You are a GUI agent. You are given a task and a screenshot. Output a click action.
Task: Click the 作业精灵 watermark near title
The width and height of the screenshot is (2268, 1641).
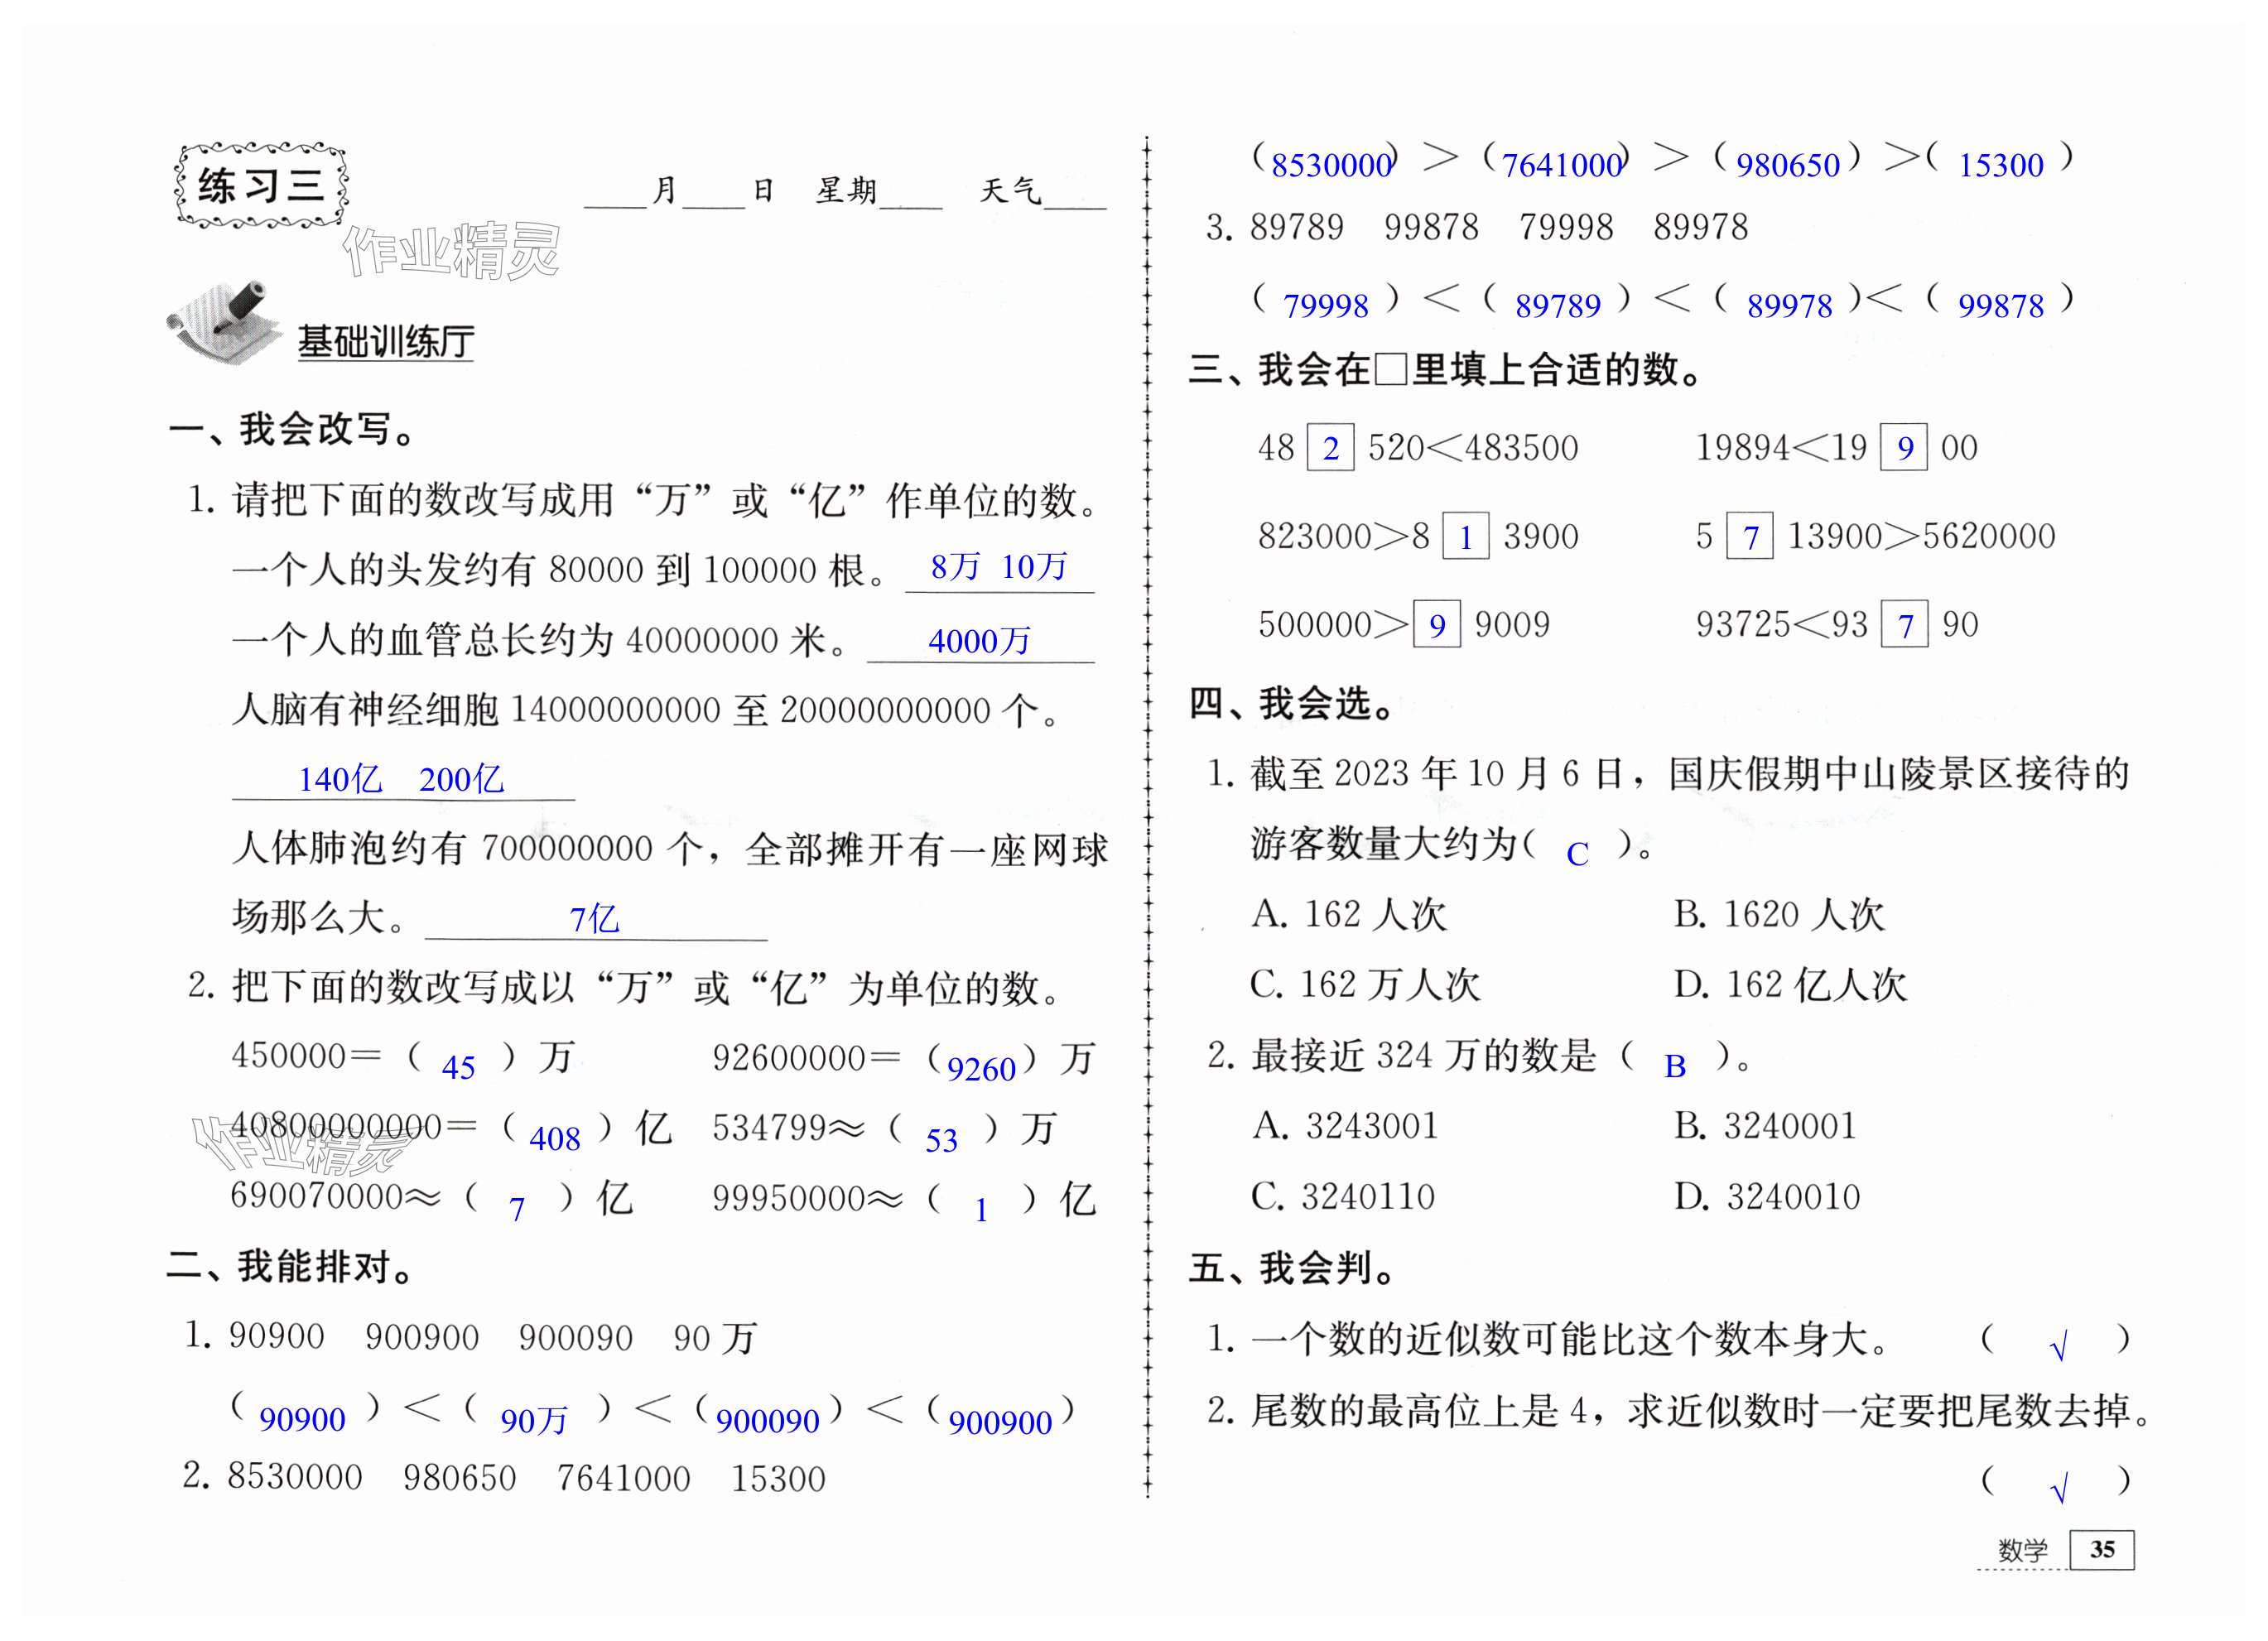click(451, 250)
